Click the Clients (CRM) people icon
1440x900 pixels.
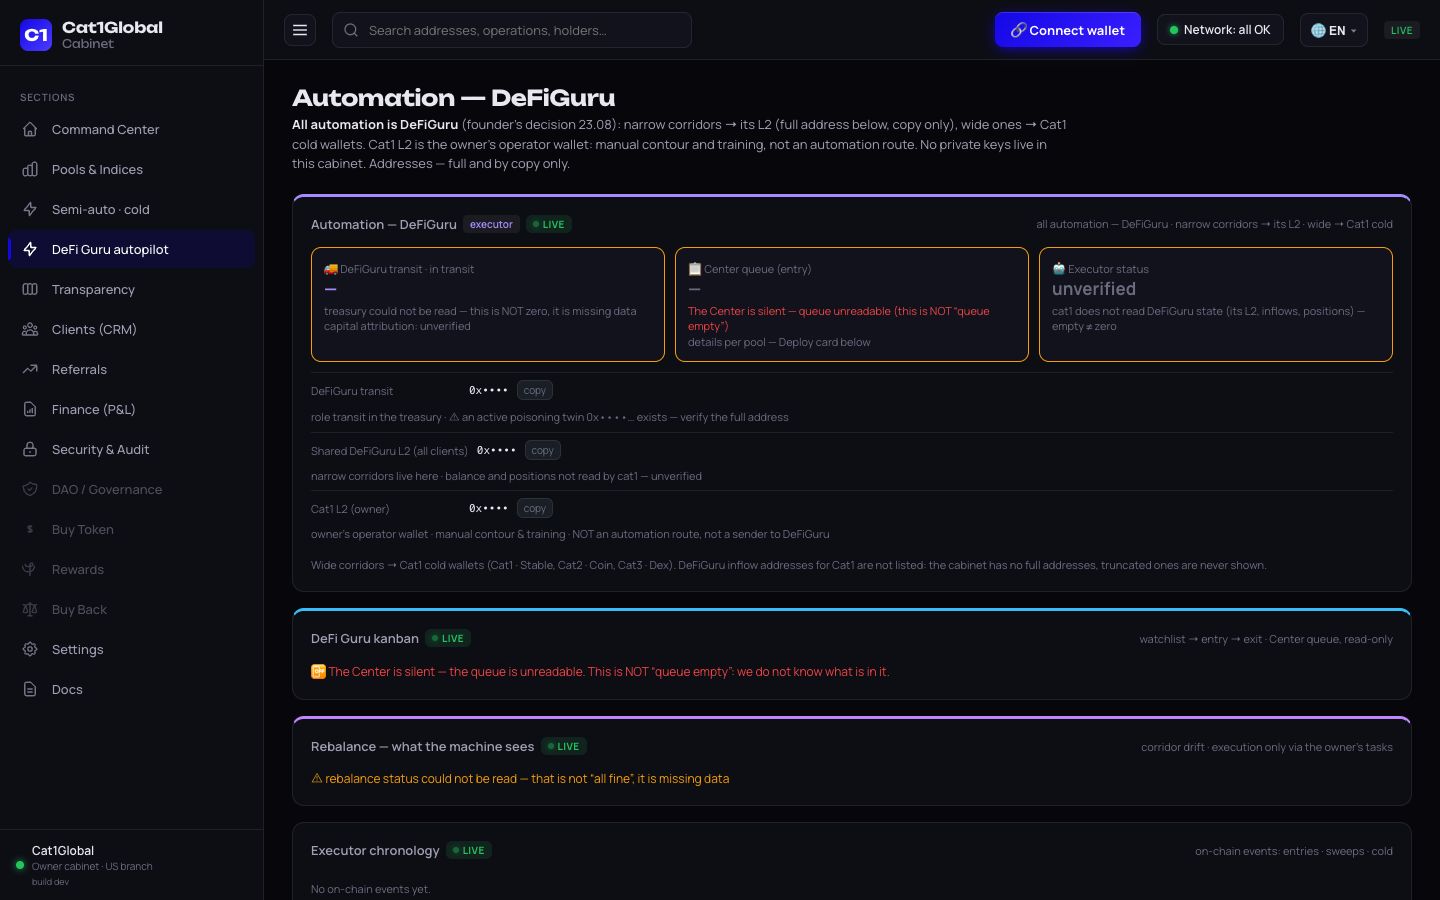[30, 329]
